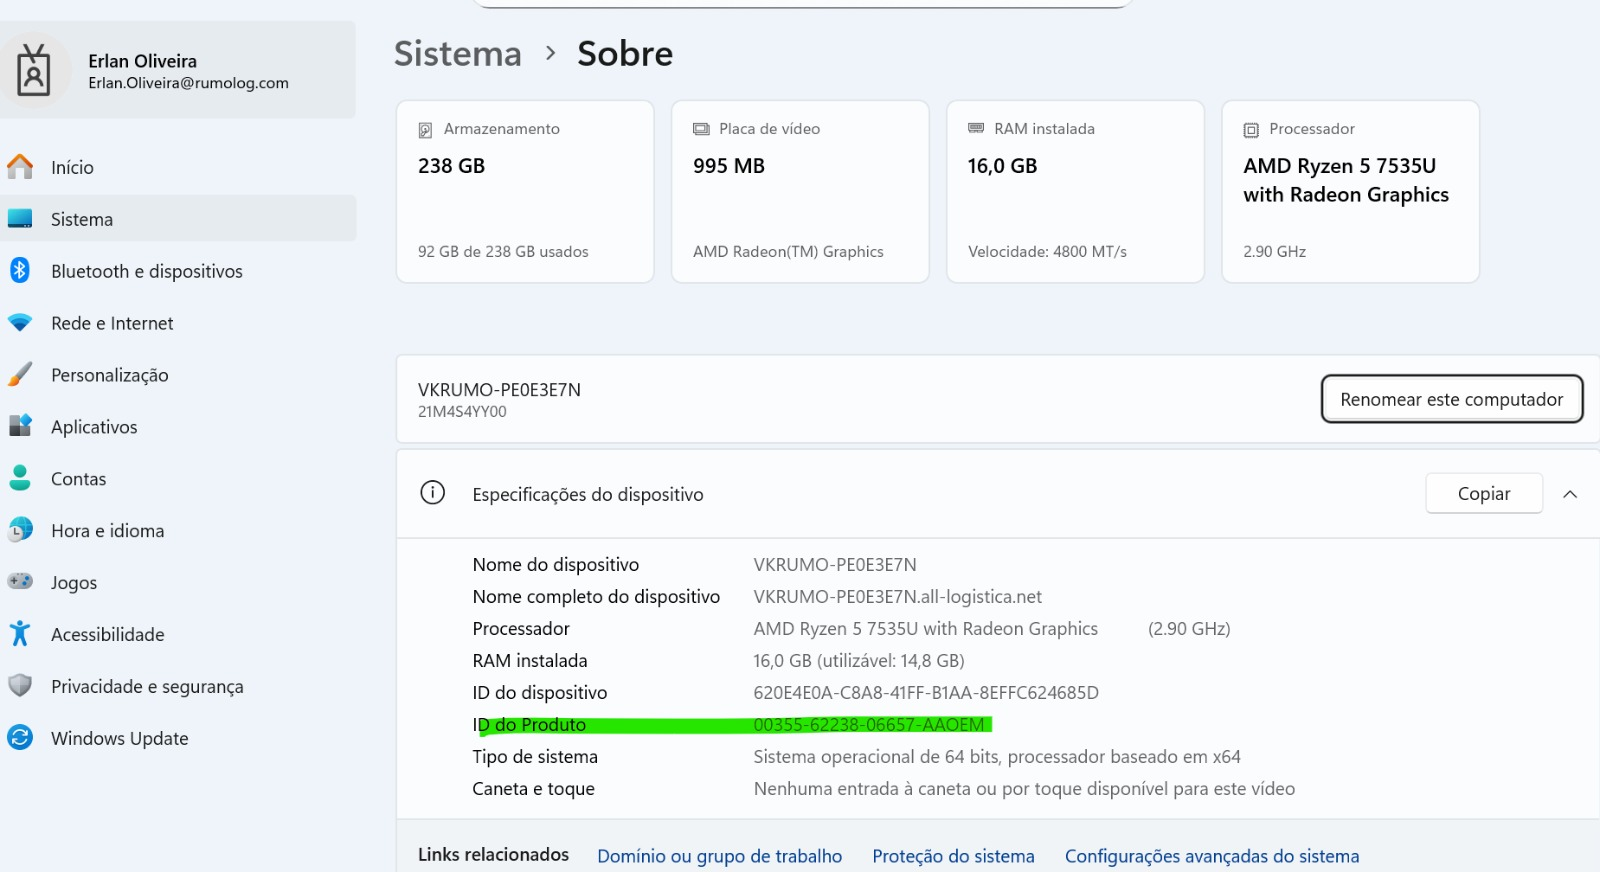Viewport: 1600px width, 872px height.
Task: Open the Armazenamento 238 GB card
Action: pyautogui.click(x=525, y=191)
